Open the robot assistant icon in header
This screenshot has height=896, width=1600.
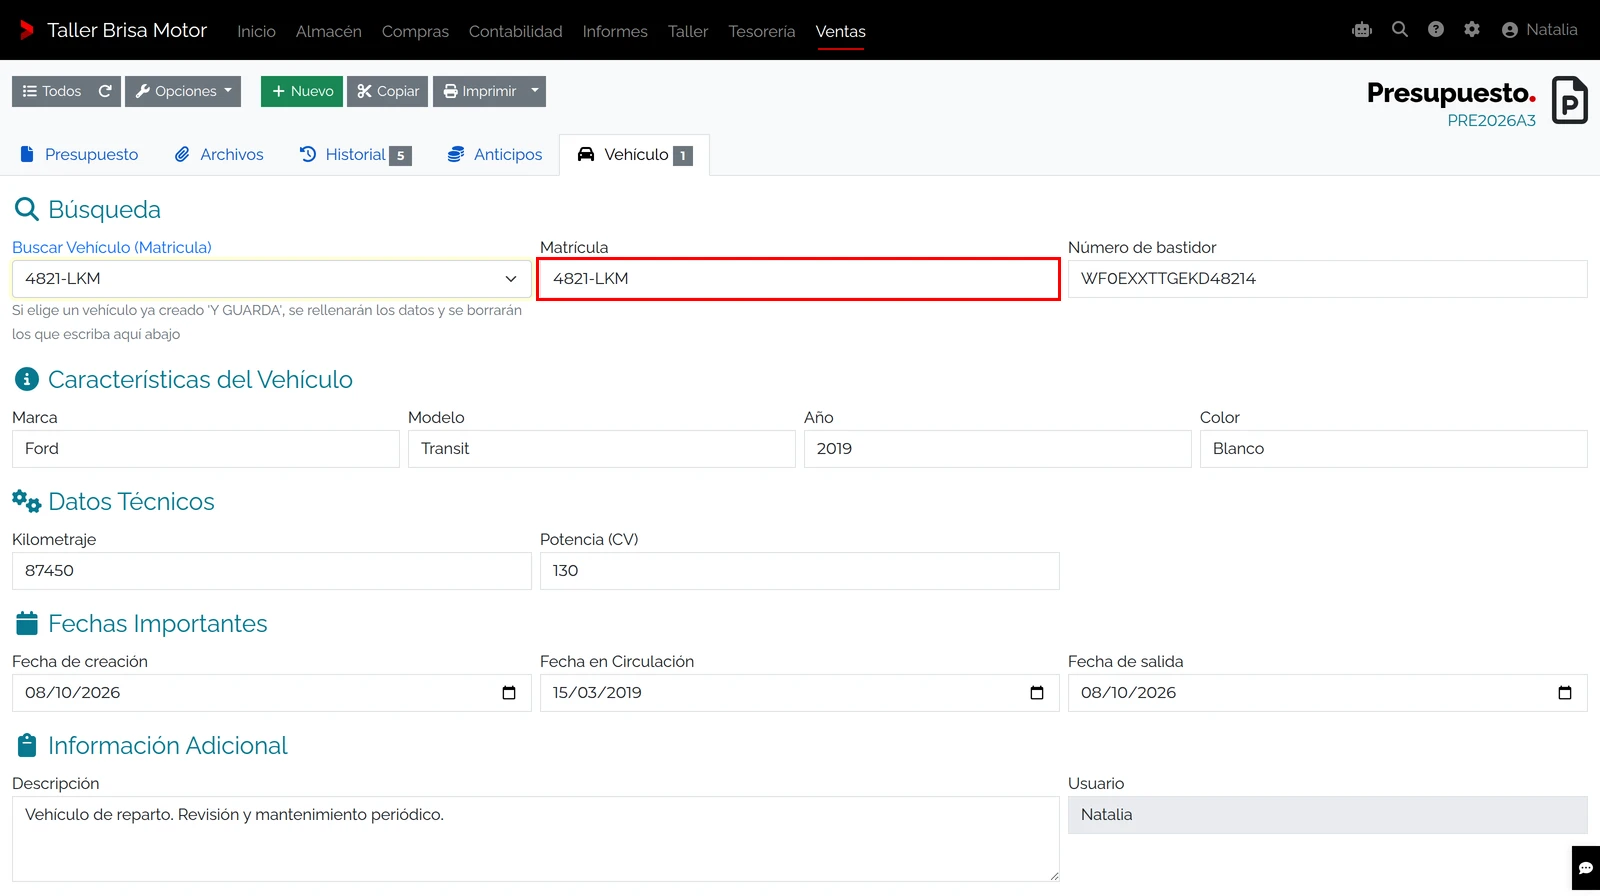[1362, 30]
